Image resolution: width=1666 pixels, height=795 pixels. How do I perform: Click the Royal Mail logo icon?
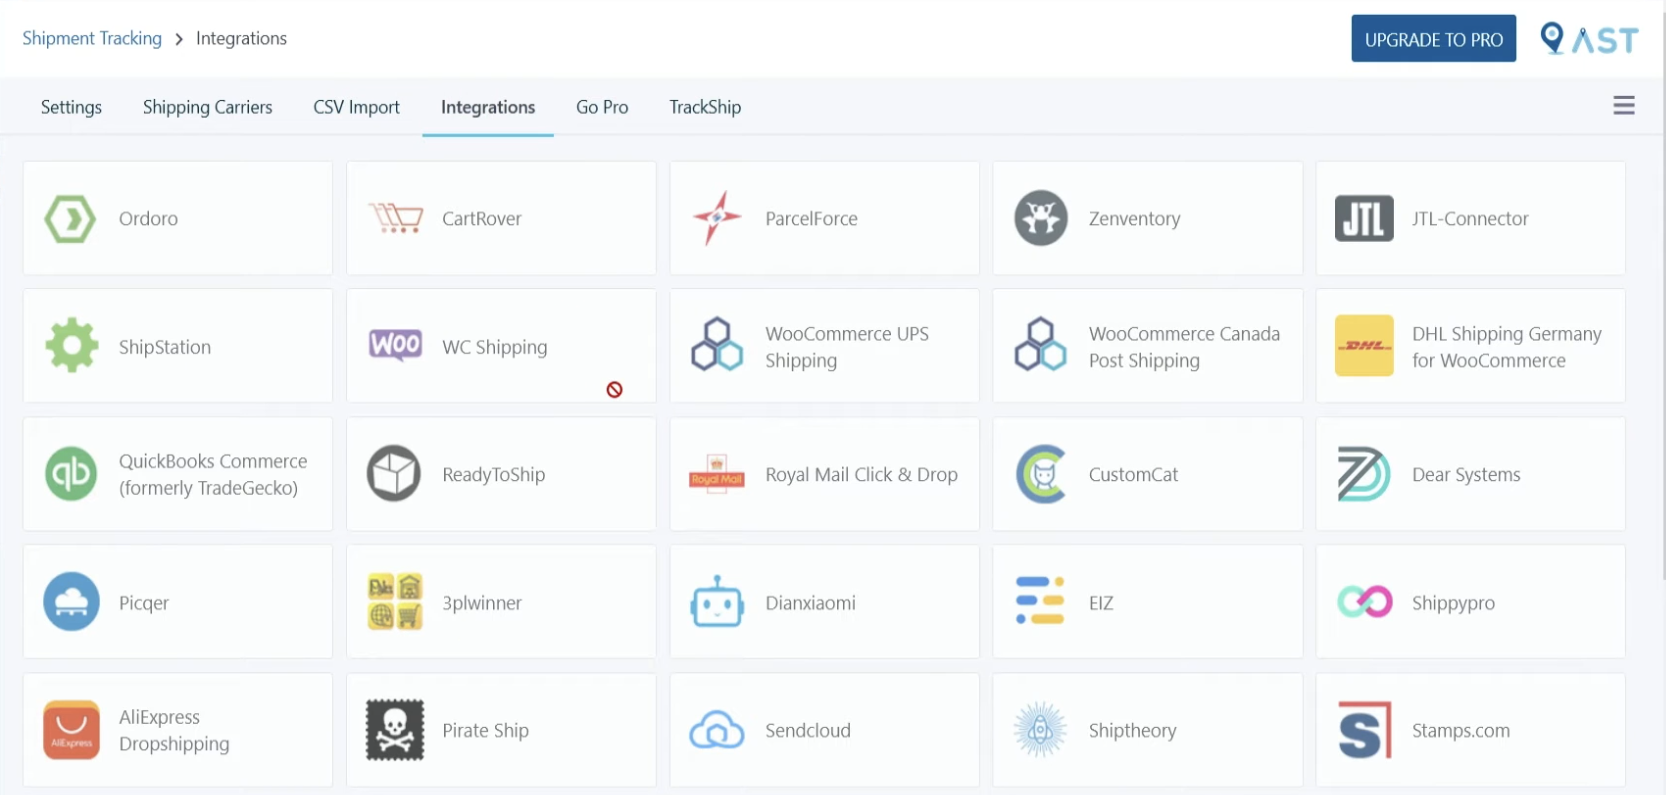click(x=717, y=473)
